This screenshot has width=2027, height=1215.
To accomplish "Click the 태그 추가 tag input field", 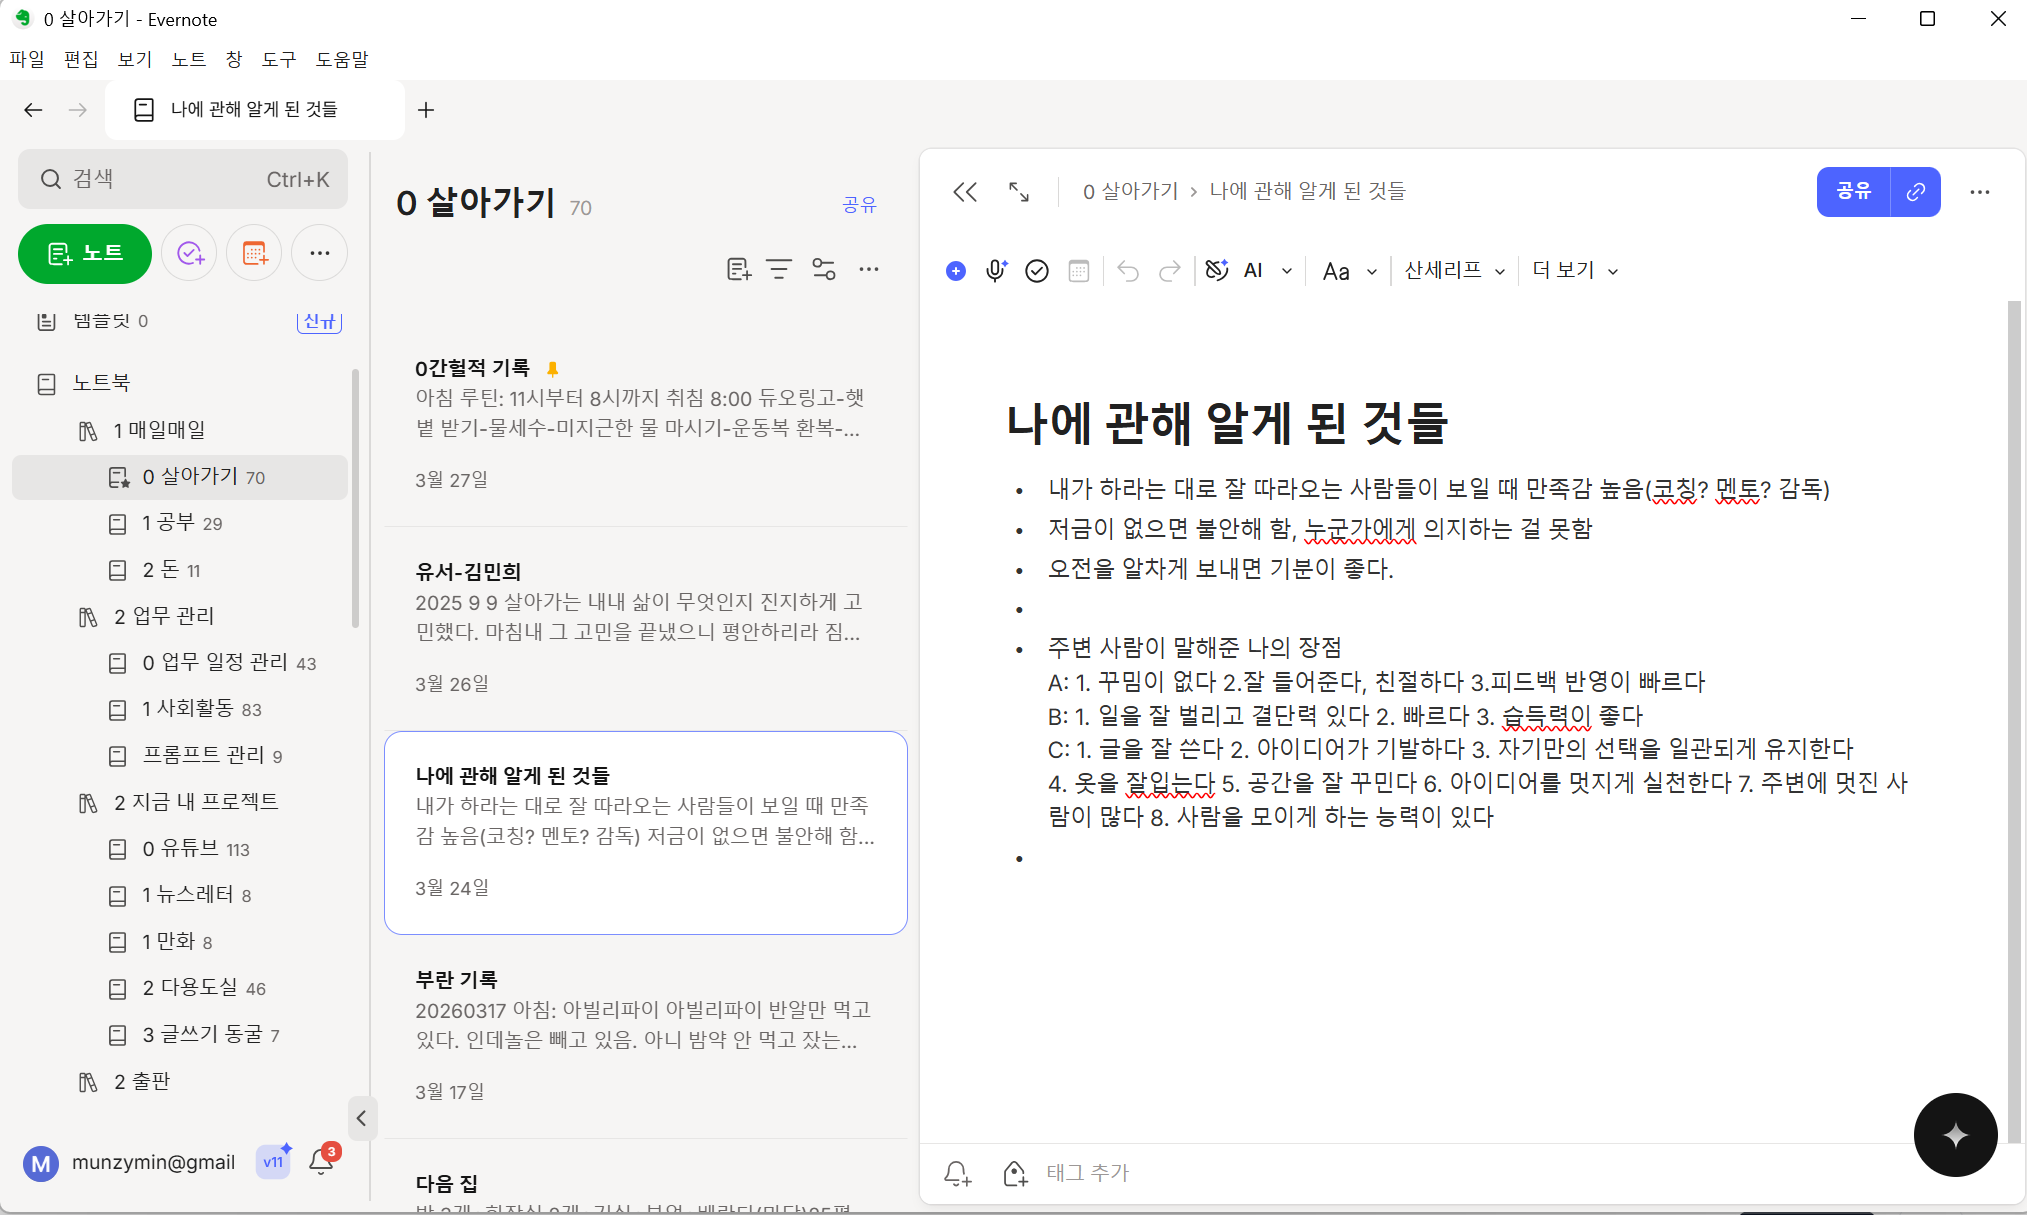I will point(1086,1172).
